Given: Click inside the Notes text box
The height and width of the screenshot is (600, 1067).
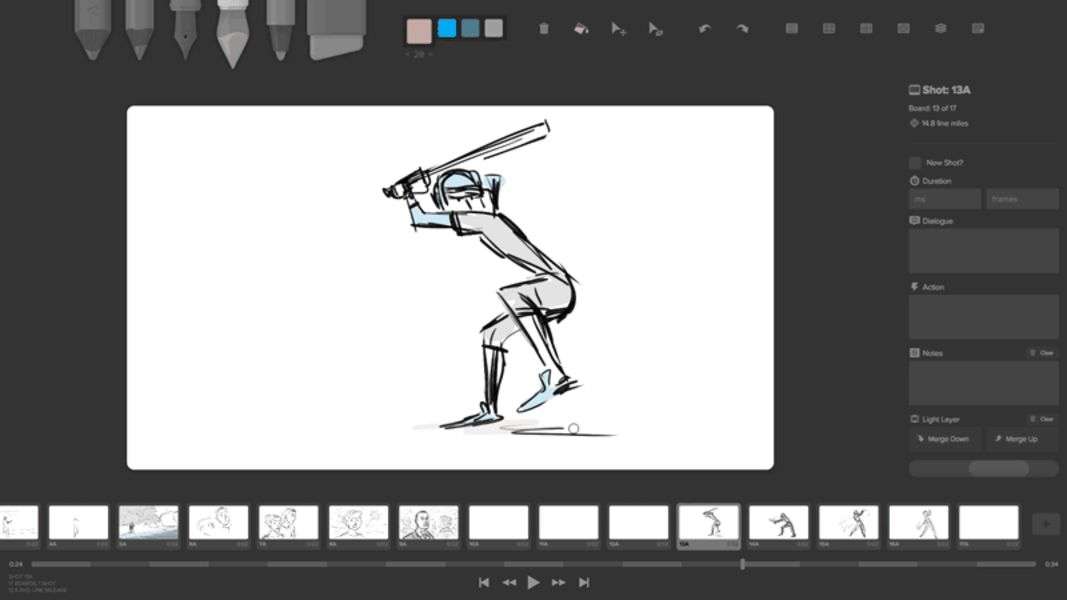Looking at the screenshot, I should pyautogui.click(x=983, y=383).
